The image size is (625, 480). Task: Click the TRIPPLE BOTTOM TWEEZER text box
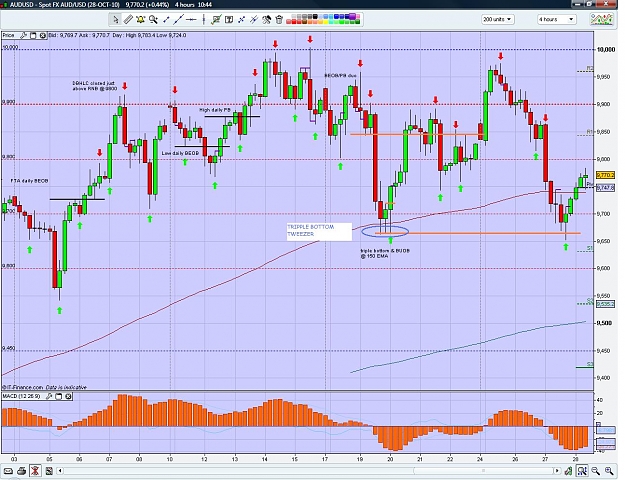coord(319,232)
